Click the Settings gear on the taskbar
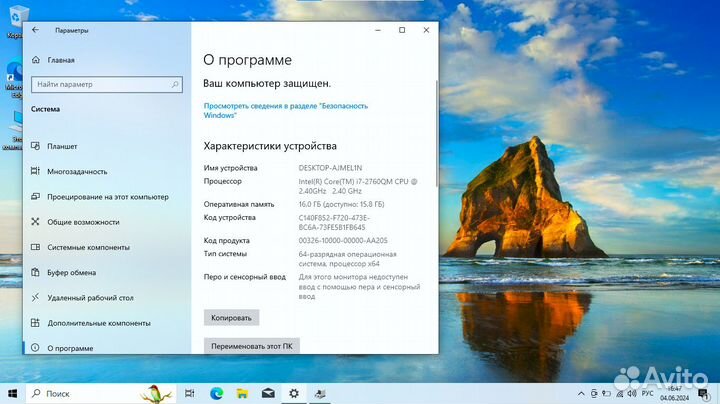 coord(294,393)
